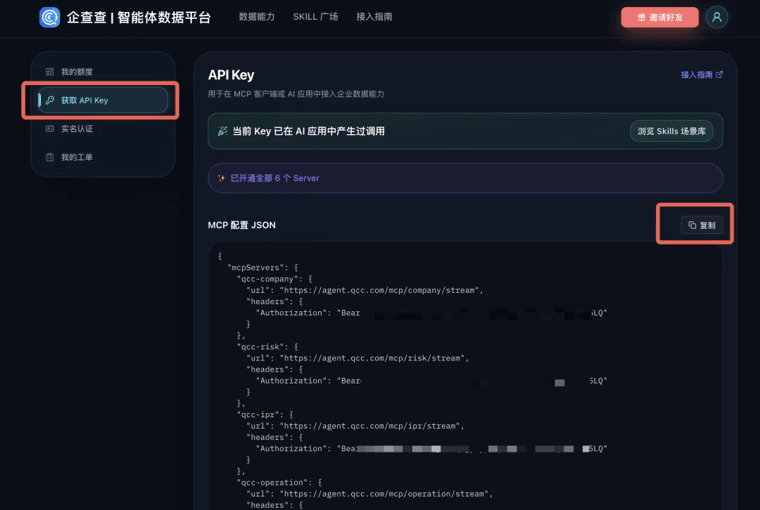Click the 企查查 logo icon
Screen dimensions: 760x510
(x=49, y=17)
